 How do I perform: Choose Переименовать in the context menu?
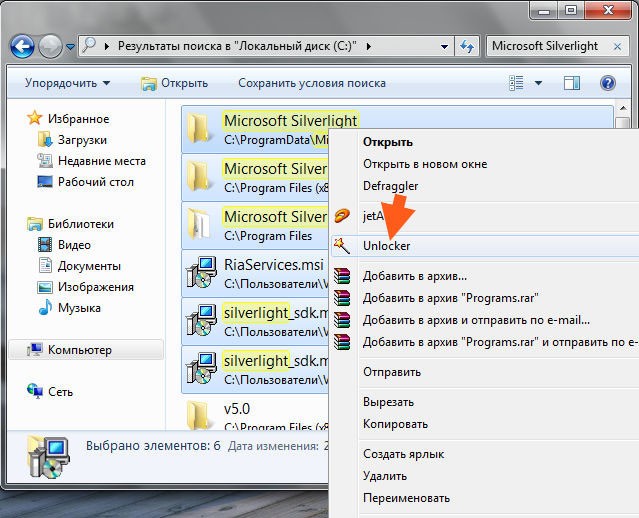[x=406, y=498]
